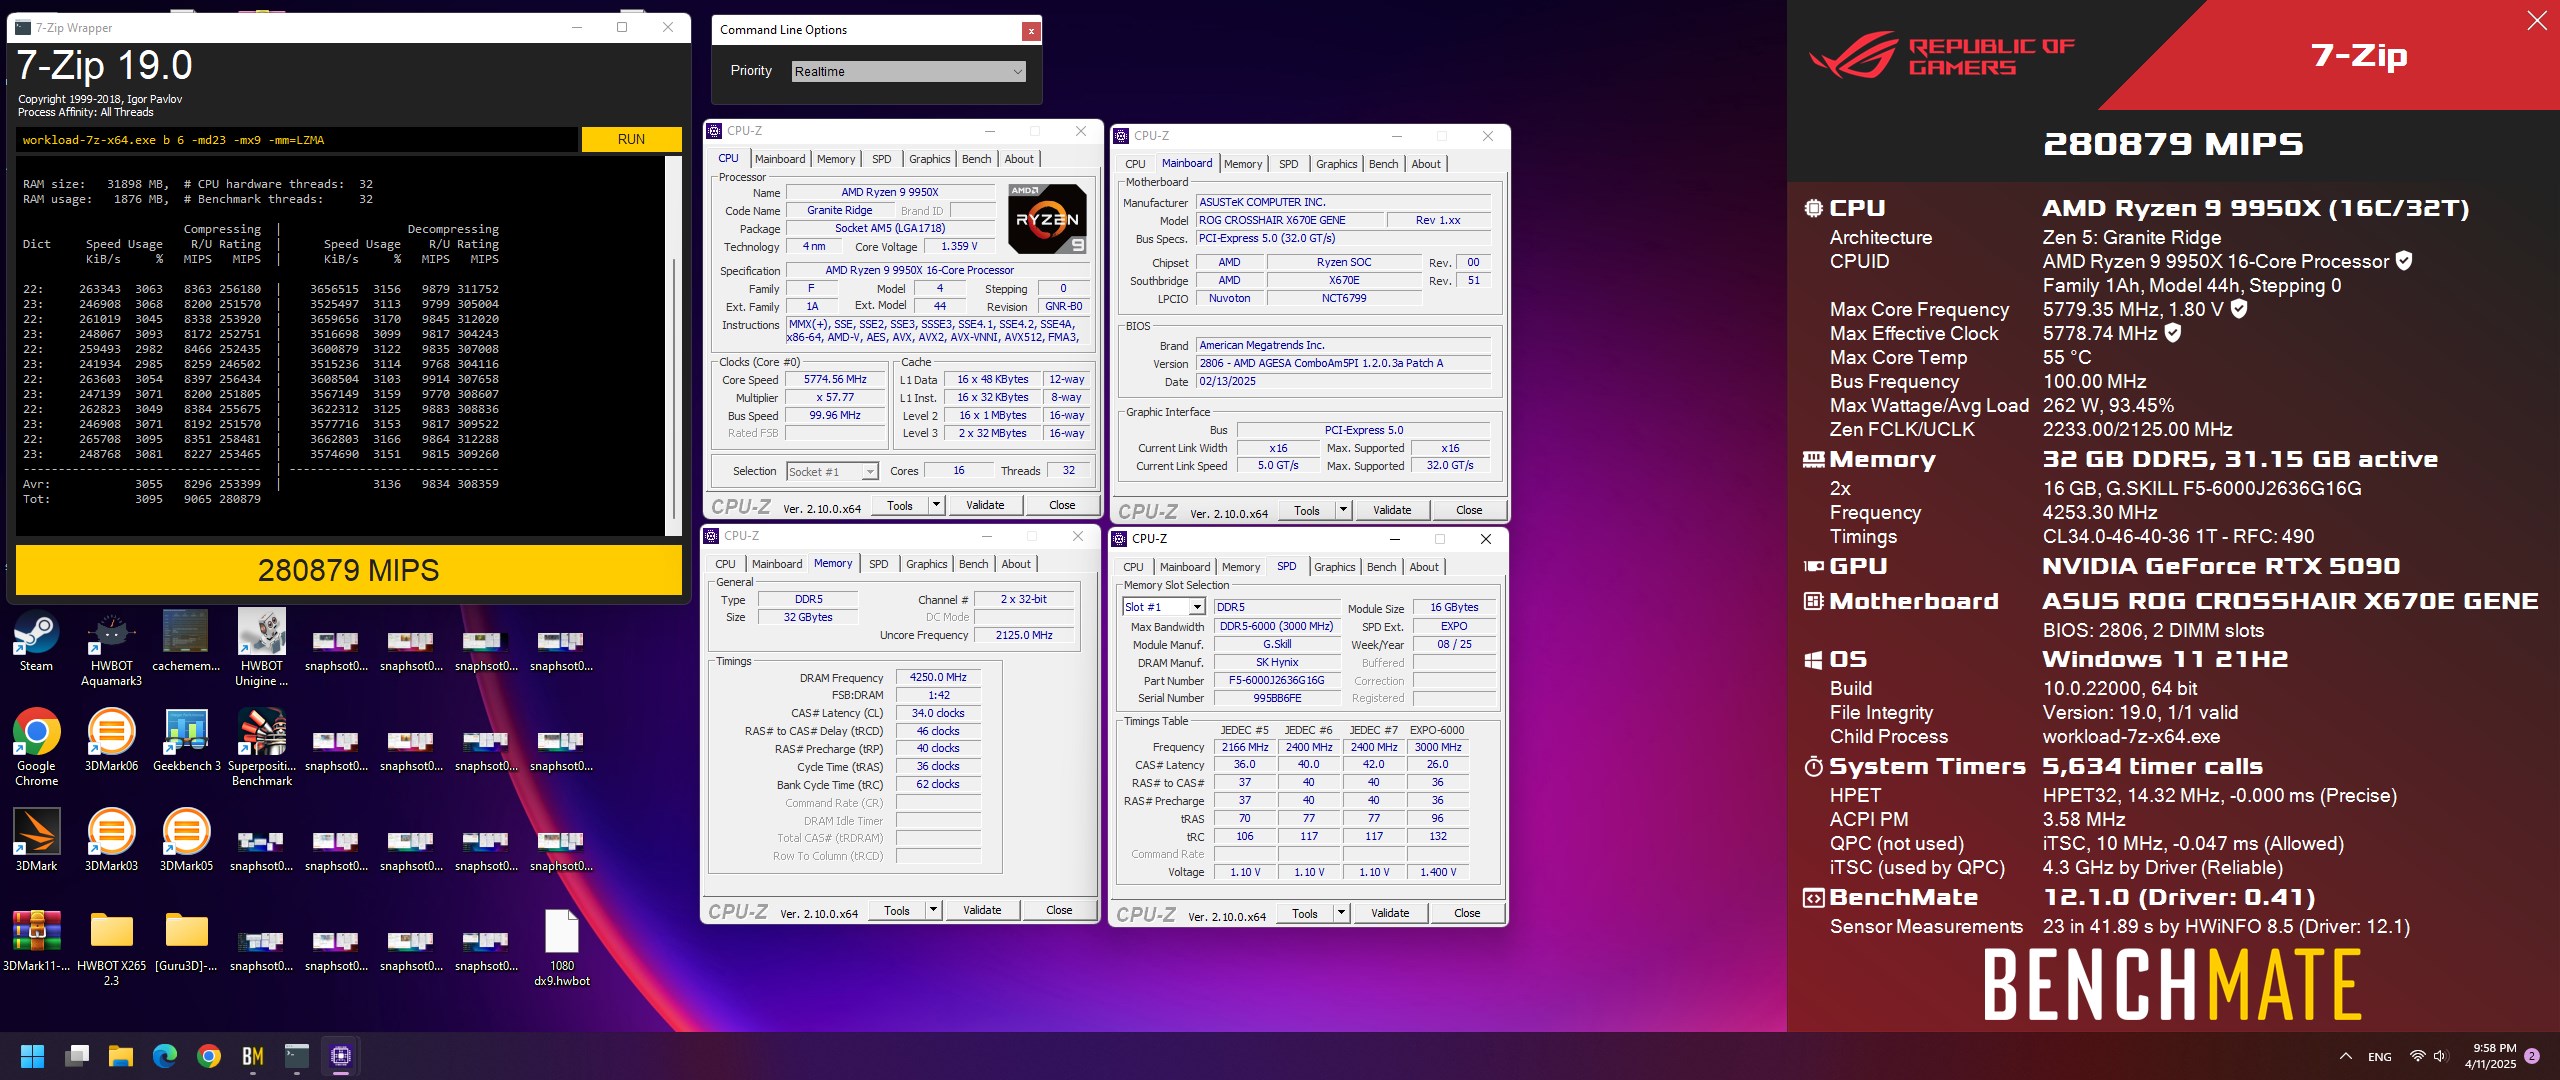Click Close in CPU-Z Mainboard window
This screenshot has height=1080, width=2560.
pyautogui.click(x=1469, y=510)
